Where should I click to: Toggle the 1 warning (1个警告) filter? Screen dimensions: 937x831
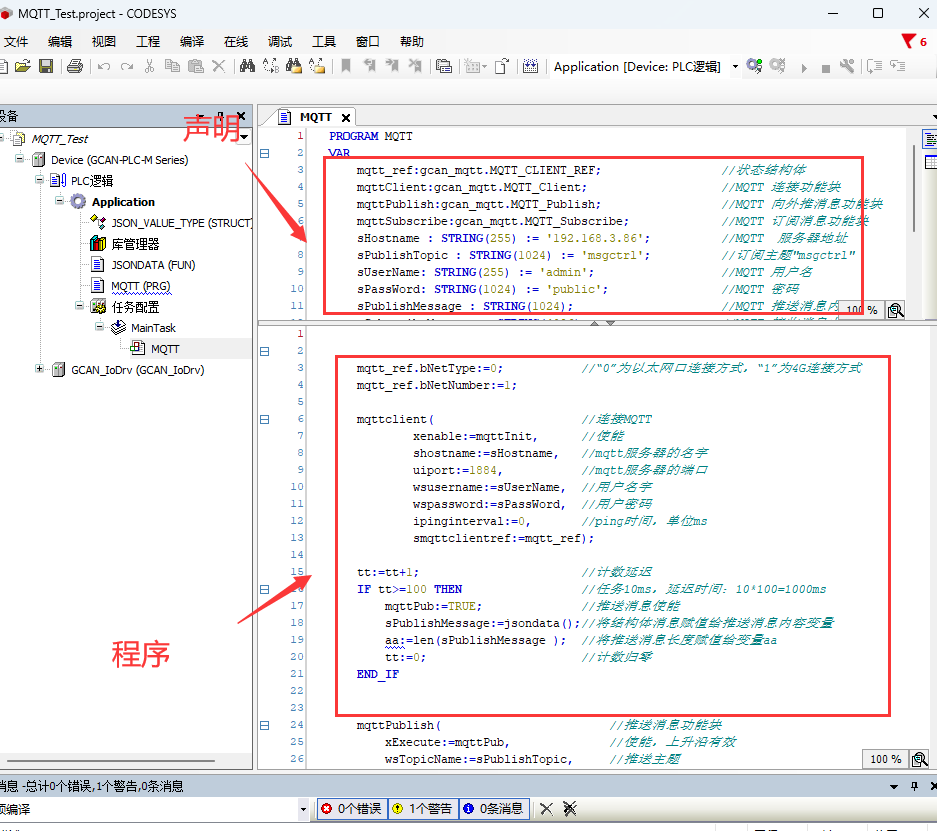point(421,808)
